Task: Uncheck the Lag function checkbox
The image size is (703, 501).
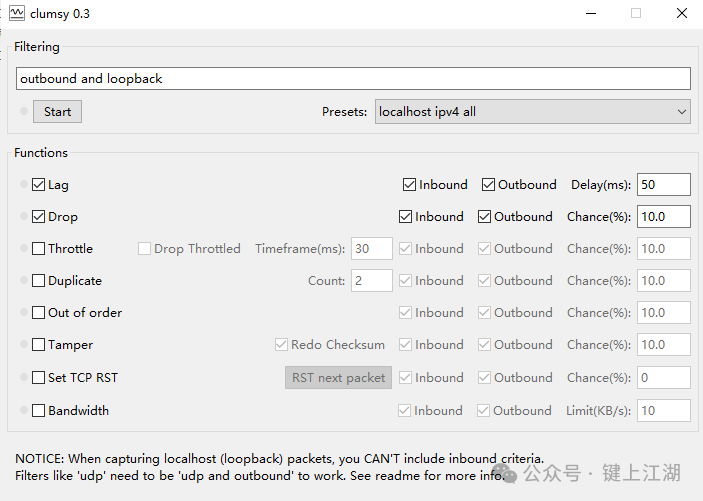Action: coord(39,185)
